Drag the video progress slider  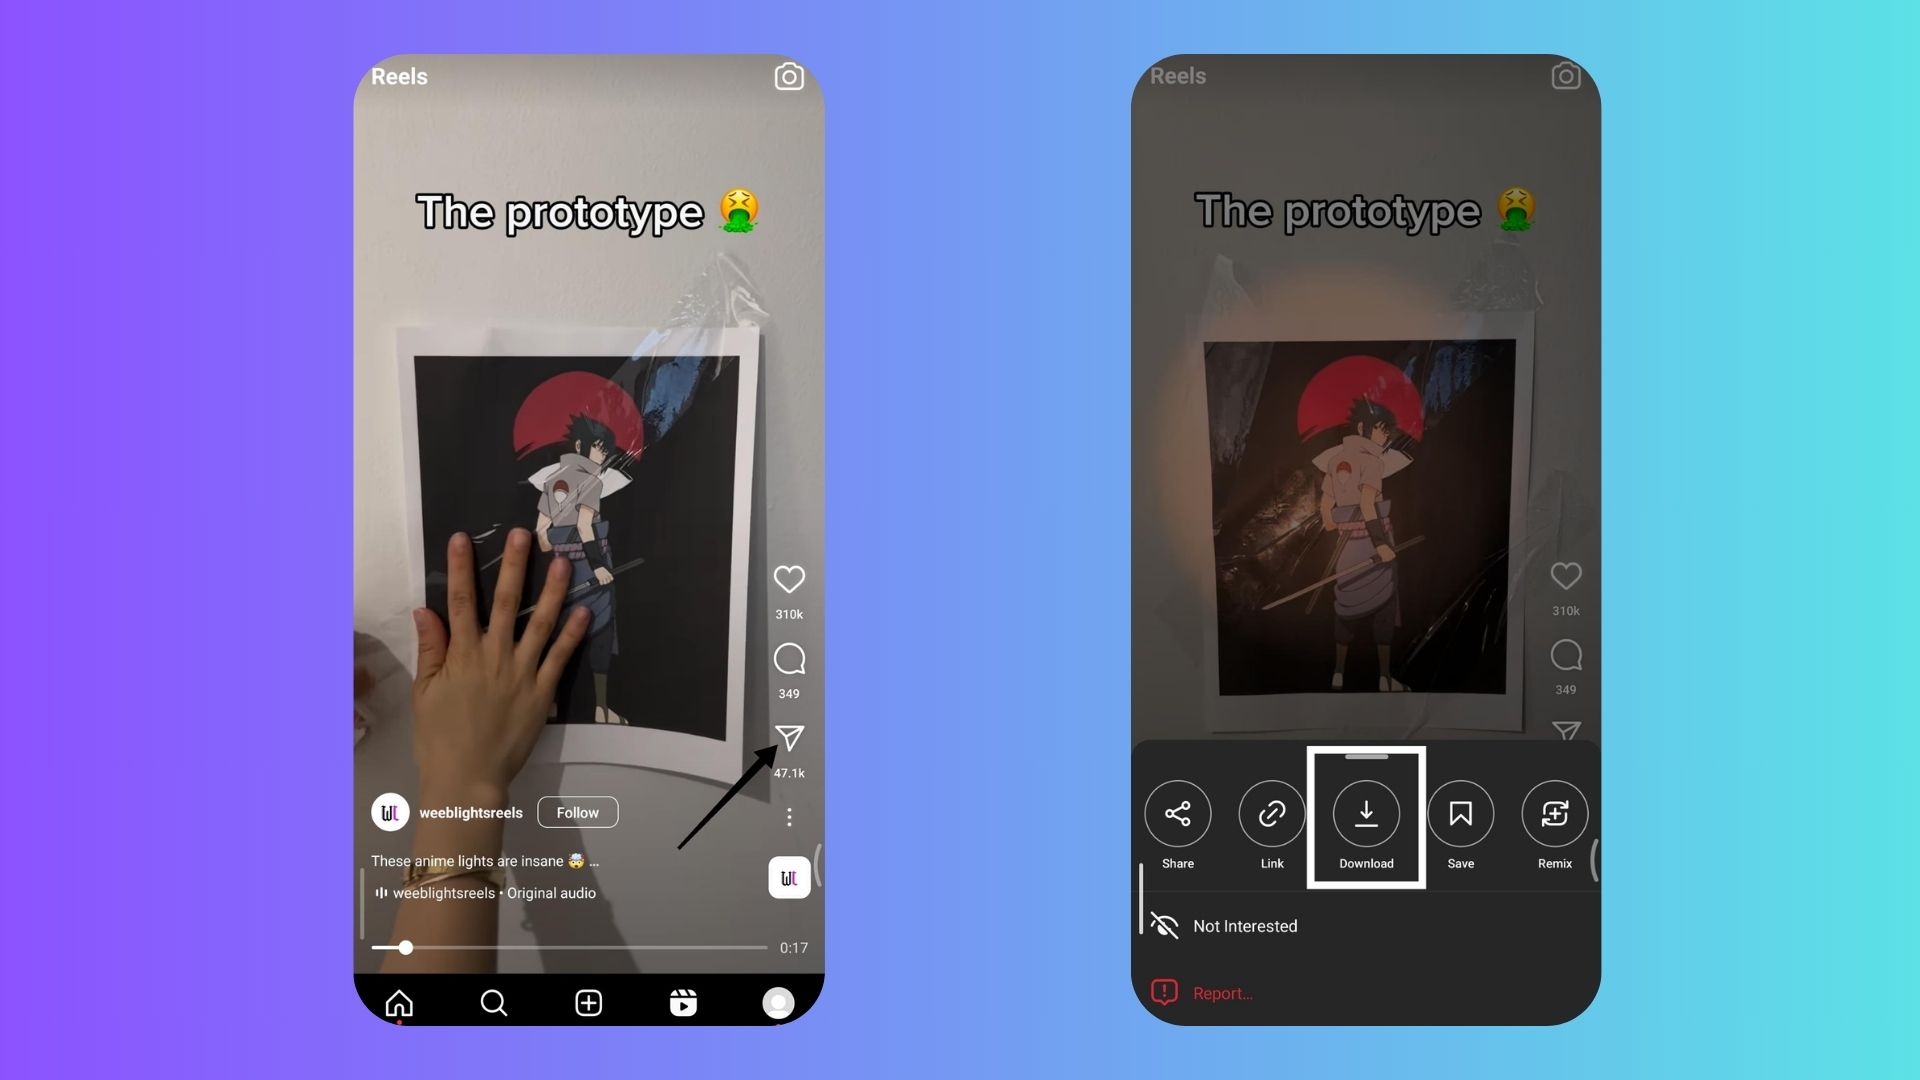coord(404,947)
